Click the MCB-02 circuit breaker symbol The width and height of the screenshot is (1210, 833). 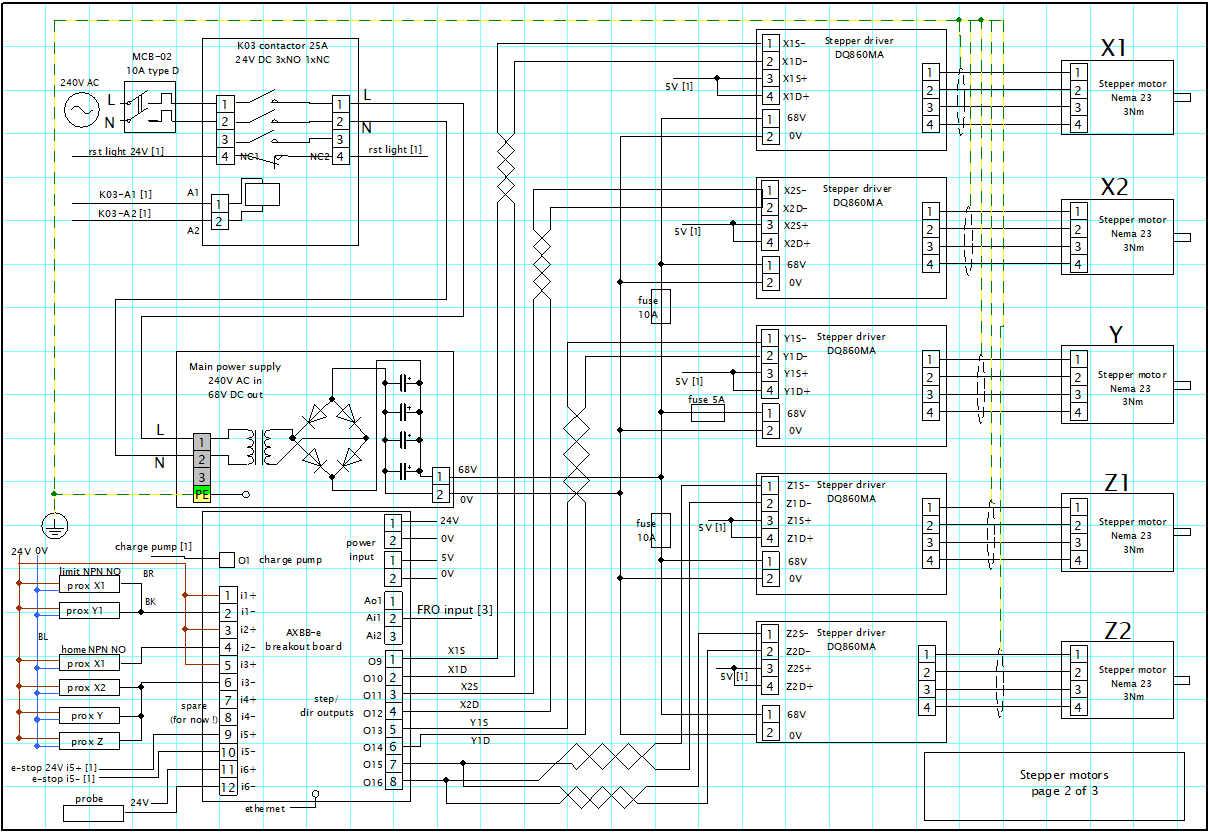pos(149,110)
